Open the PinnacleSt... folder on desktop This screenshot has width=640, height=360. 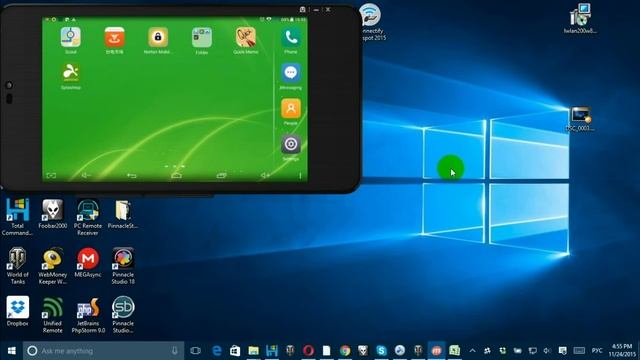pyautogui.click(x=123, y=214)
